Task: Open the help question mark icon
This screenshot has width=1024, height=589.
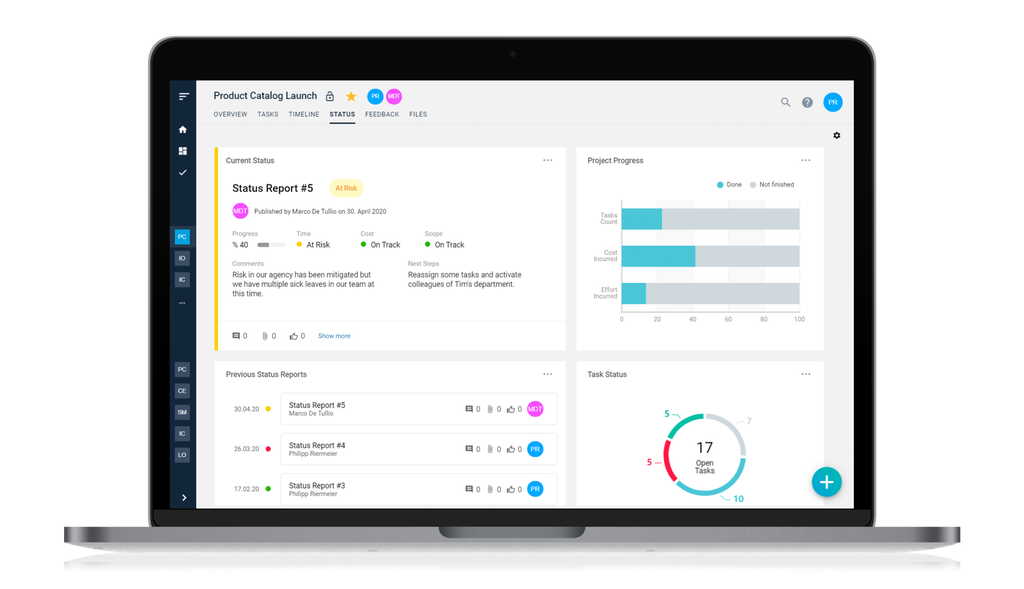Action: pos(807,103)
